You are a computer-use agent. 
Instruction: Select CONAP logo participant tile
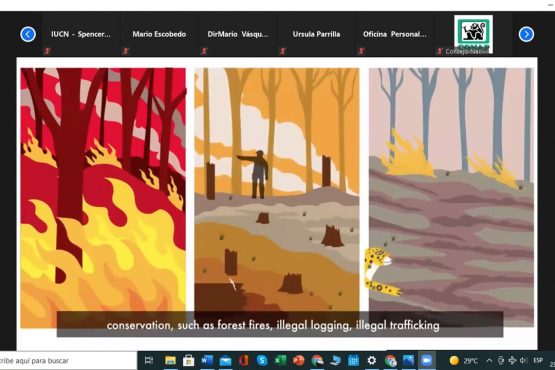(473, 34)
